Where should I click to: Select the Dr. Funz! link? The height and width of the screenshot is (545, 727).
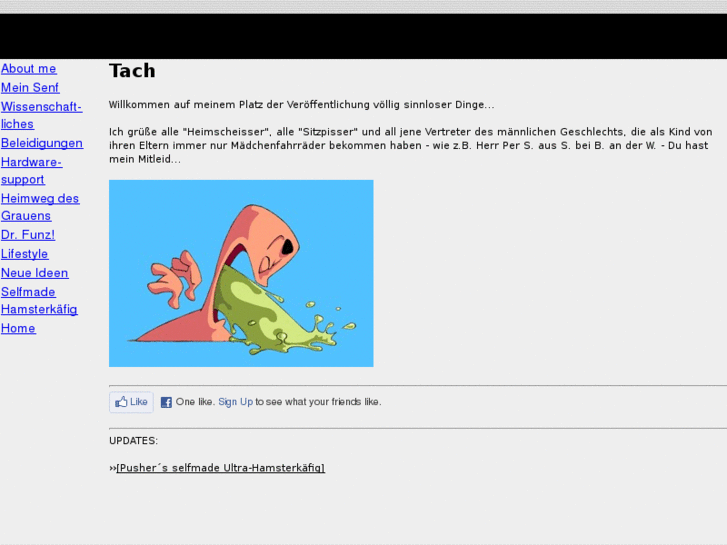point(28,235)
